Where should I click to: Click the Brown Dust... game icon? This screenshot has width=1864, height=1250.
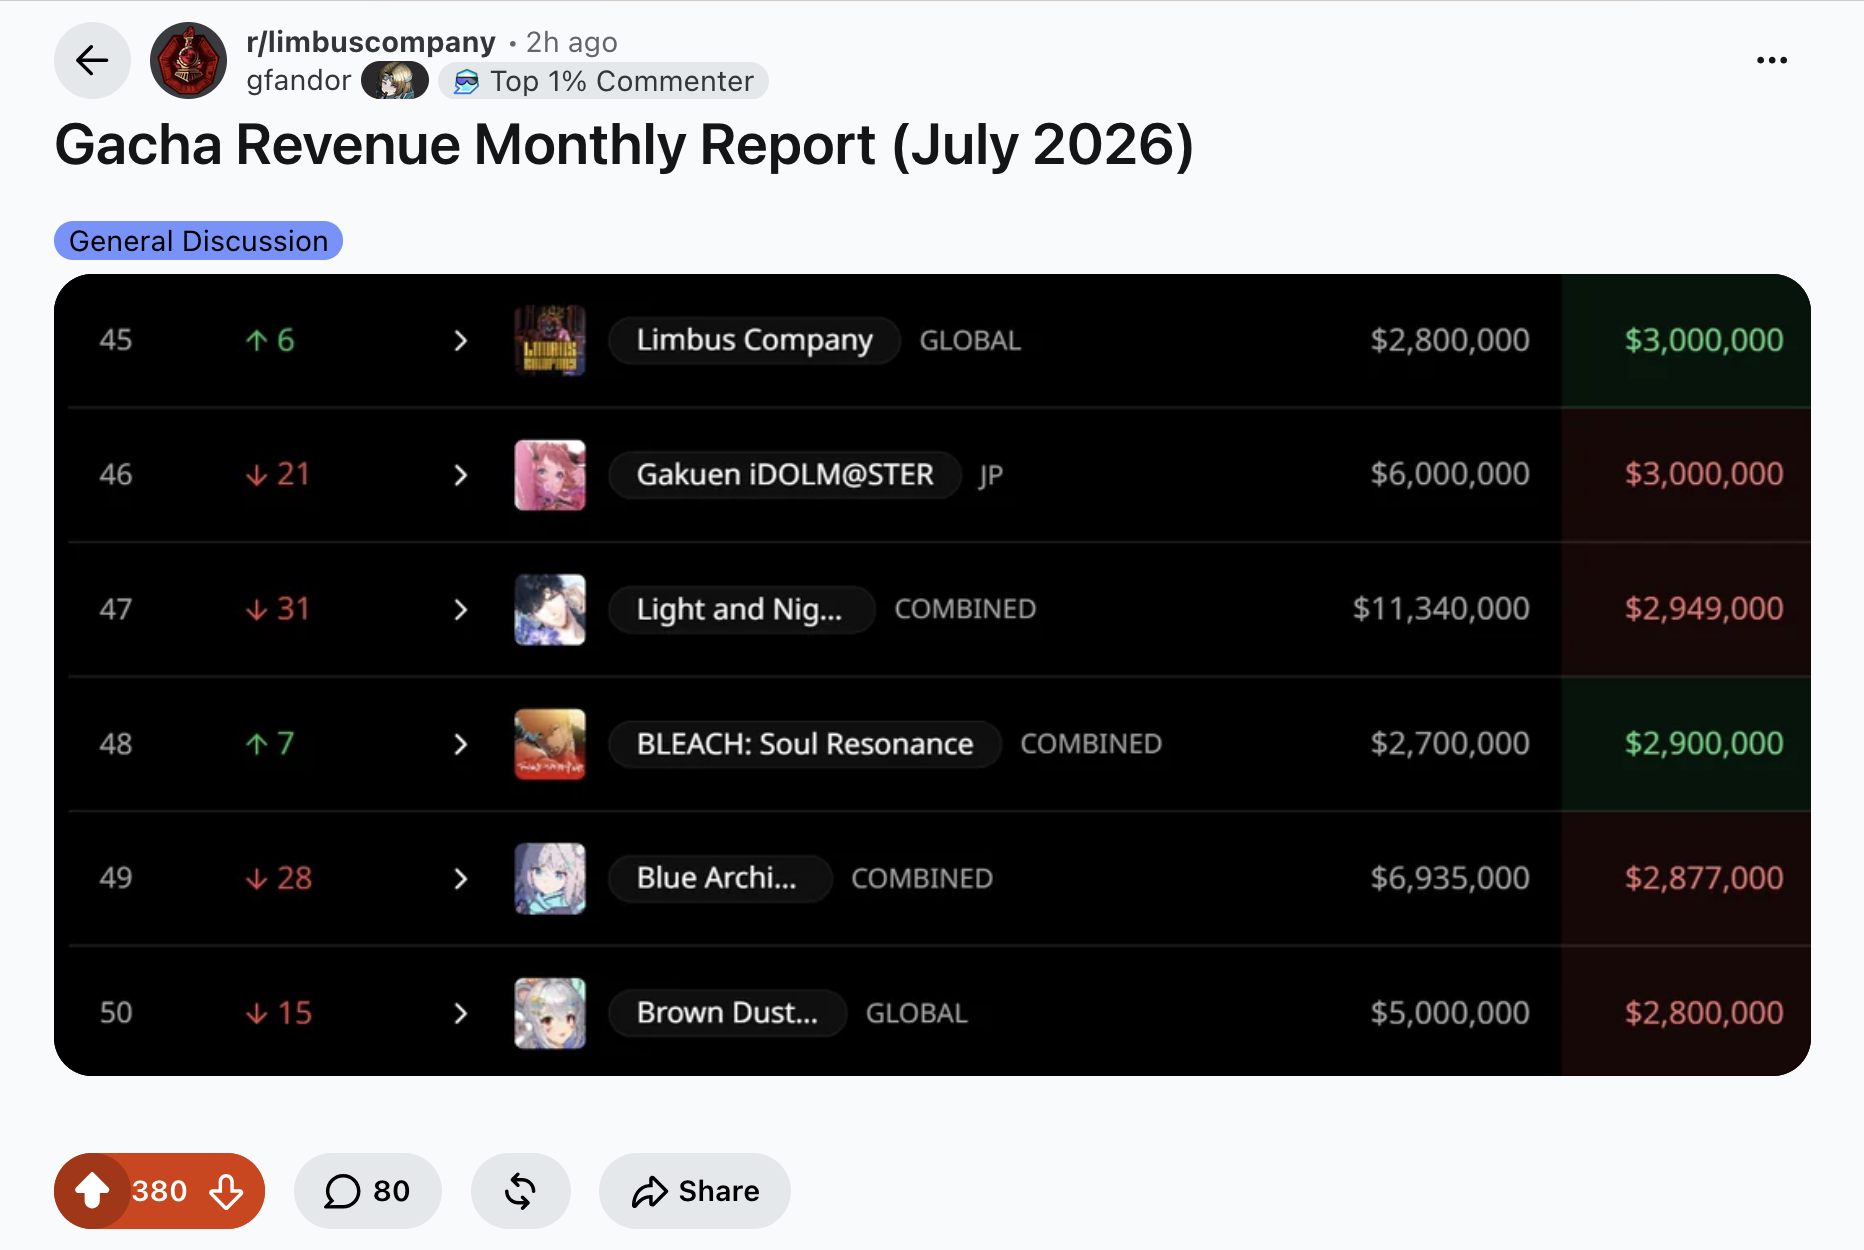click(x=550, y=1014)
